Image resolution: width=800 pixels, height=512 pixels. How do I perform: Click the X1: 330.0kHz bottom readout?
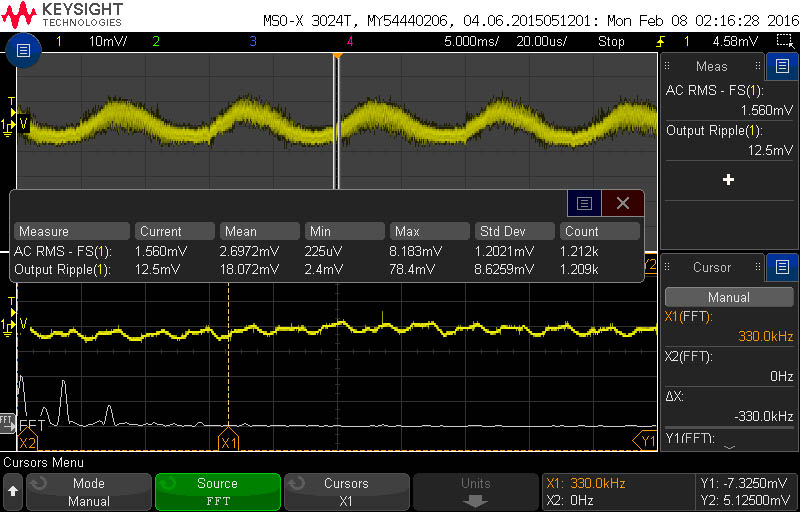[586, 483]
